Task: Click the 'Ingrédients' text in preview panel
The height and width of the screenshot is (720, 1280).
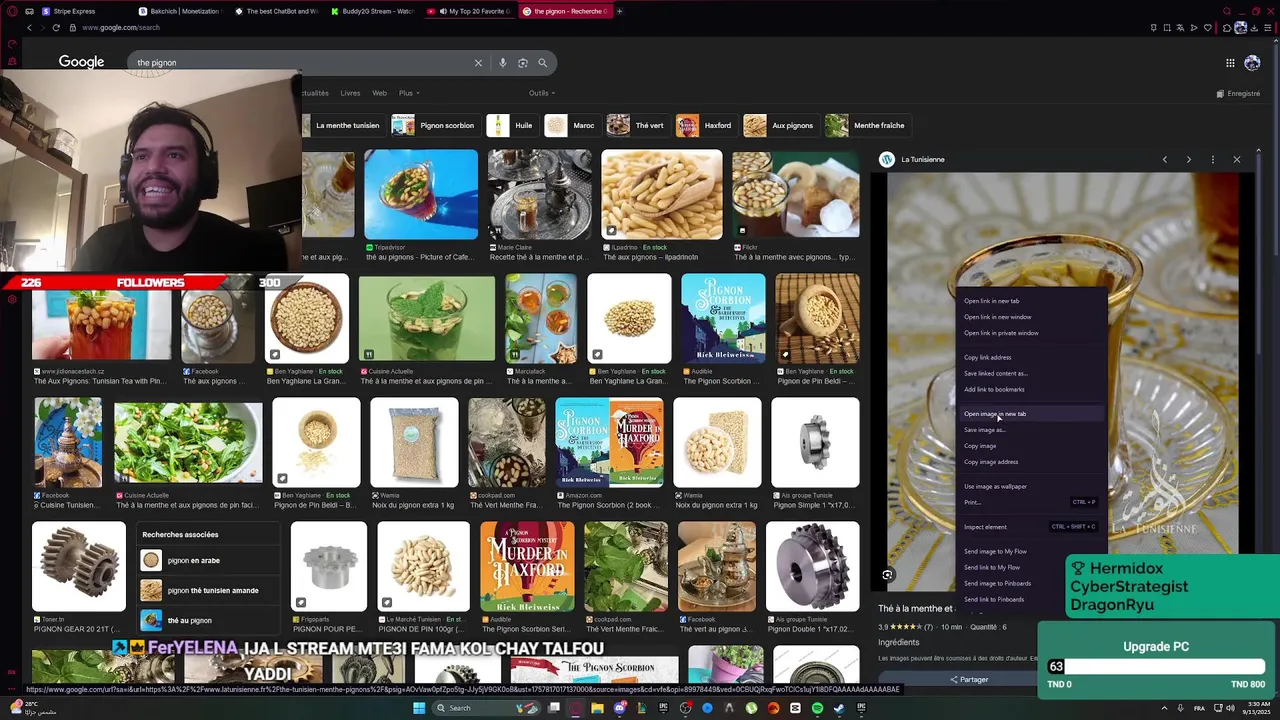Action: pyautogui.click(x=898, y=643)
